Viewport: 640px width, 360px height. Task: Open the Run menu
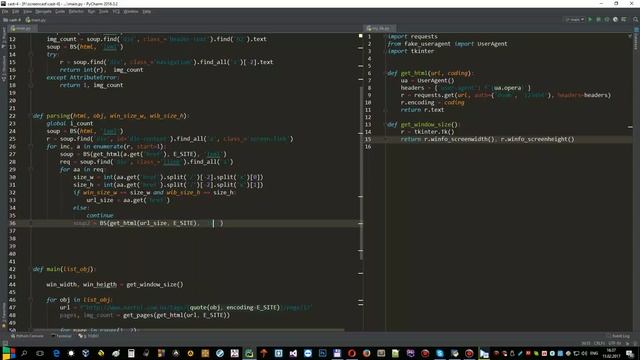91,11
